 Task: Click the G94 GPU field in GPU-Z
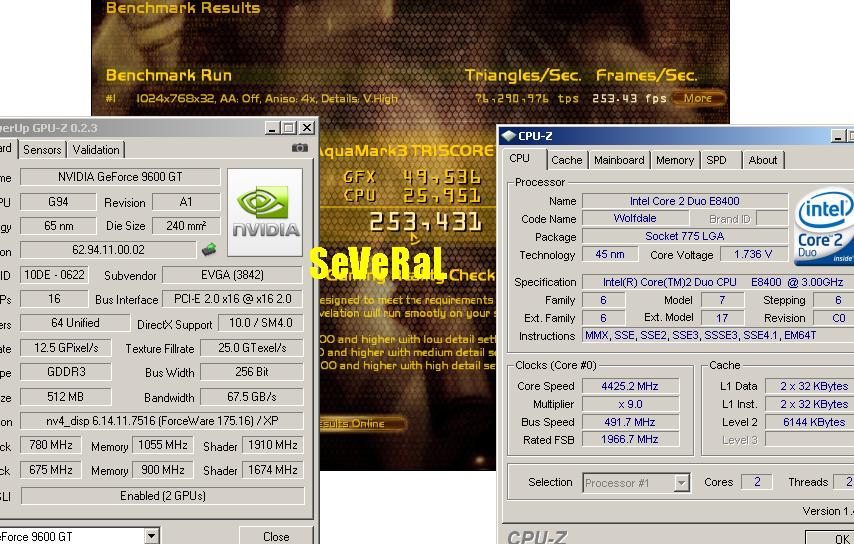point(58,202)
